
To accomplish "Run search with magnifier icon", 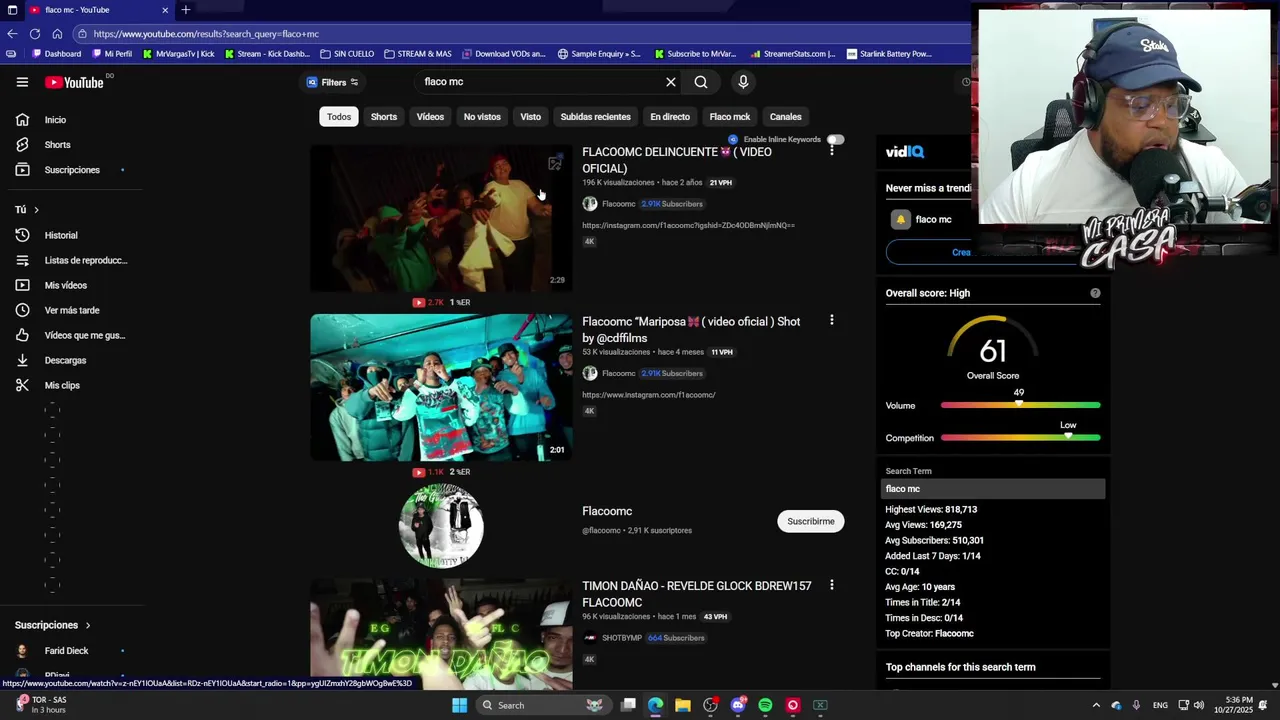I will [x=701, y=82].
